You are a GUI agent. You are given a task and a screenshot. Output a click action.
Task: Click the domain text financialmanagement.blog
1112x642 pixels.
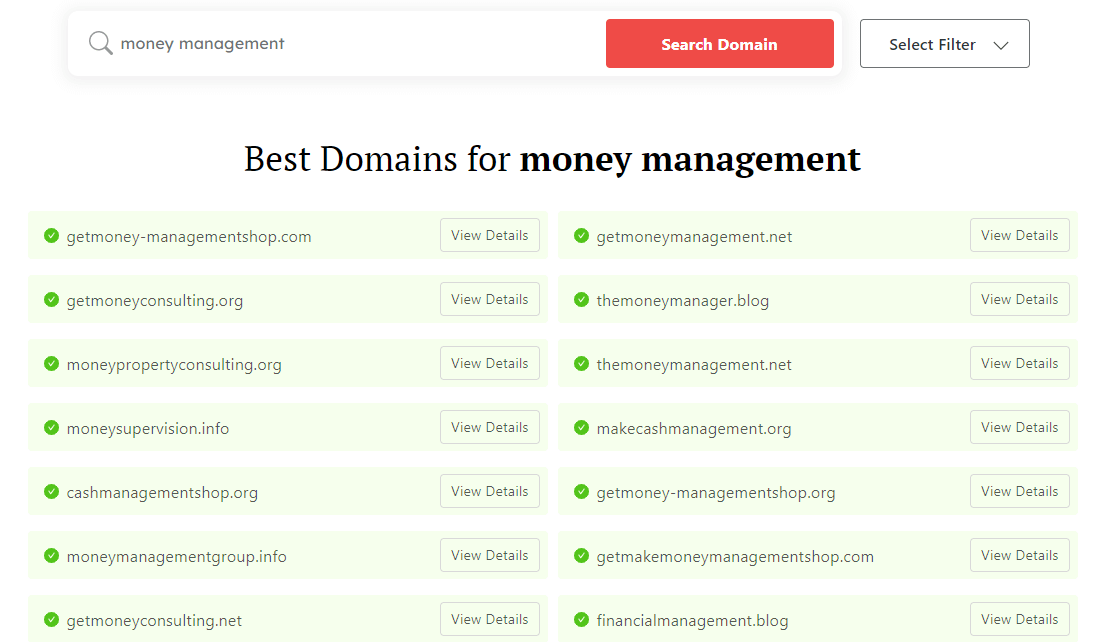(692, 621)
